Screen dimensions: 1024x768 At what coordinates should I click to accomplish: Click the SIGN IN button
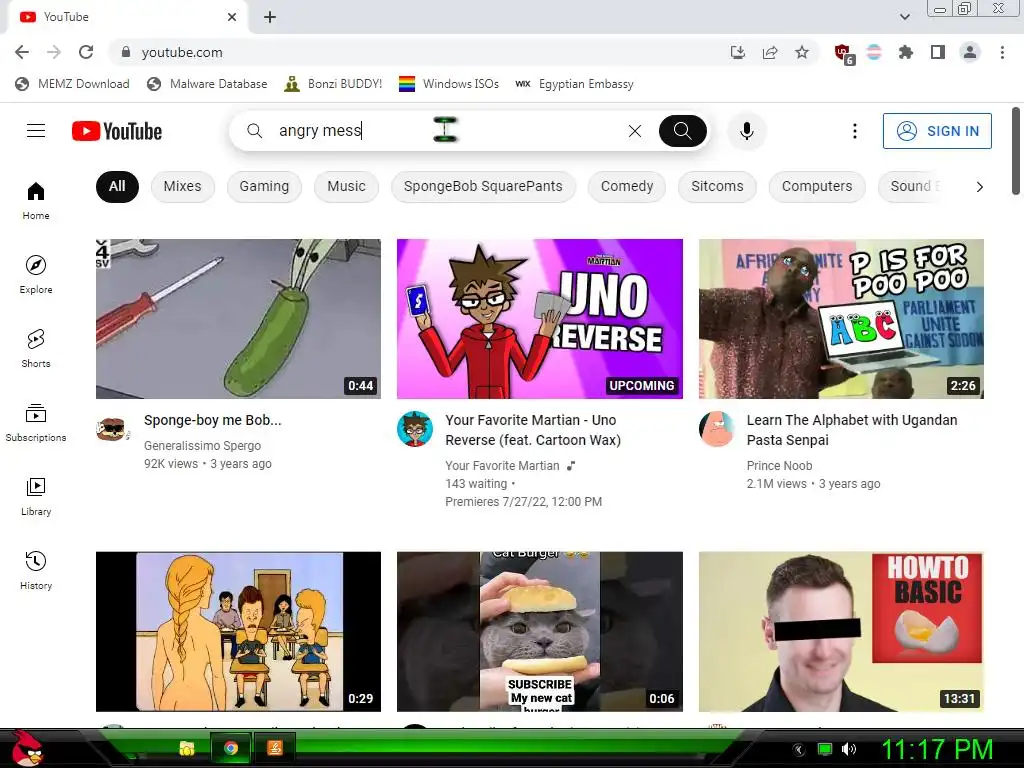(937, 131)
